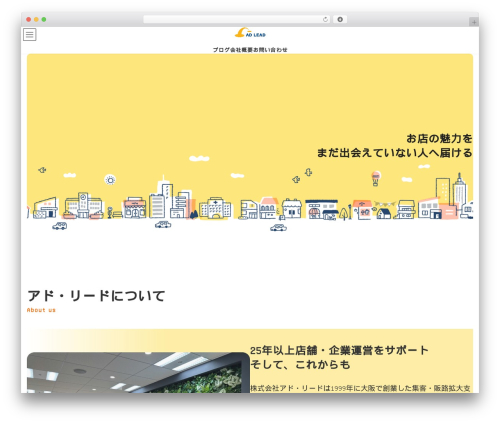This screenshot has height=423, width=500.
Task: Click paragraph starting 株式会社アド・リードは1999年
Action: pos(360,388)
